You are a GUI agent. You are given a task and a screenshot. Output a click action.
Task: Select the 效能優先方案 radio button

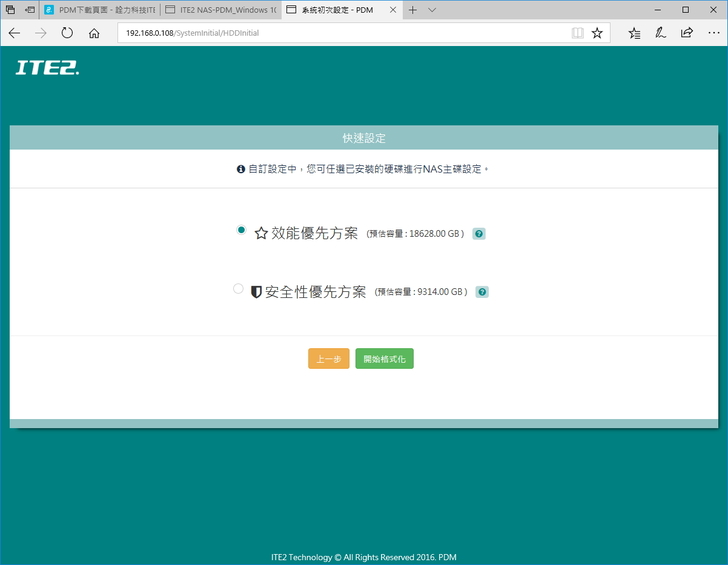(x=240, y=230)
